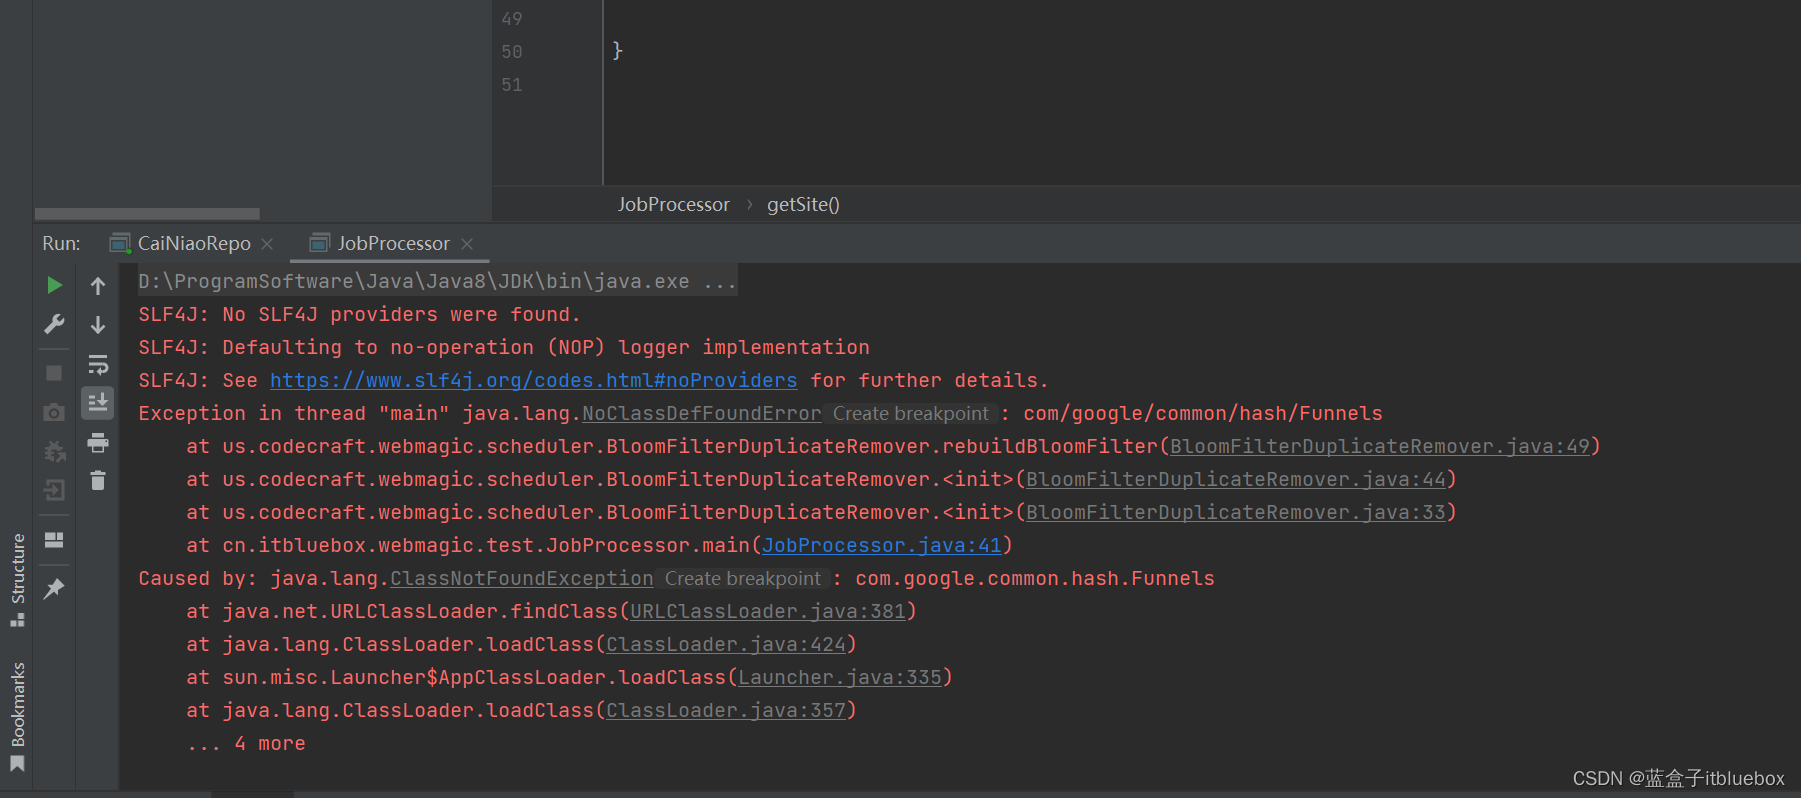Screen dimensions: 1801x798
Task: Click "... 4 more" stack trace line
Action: tap(246, 744)
